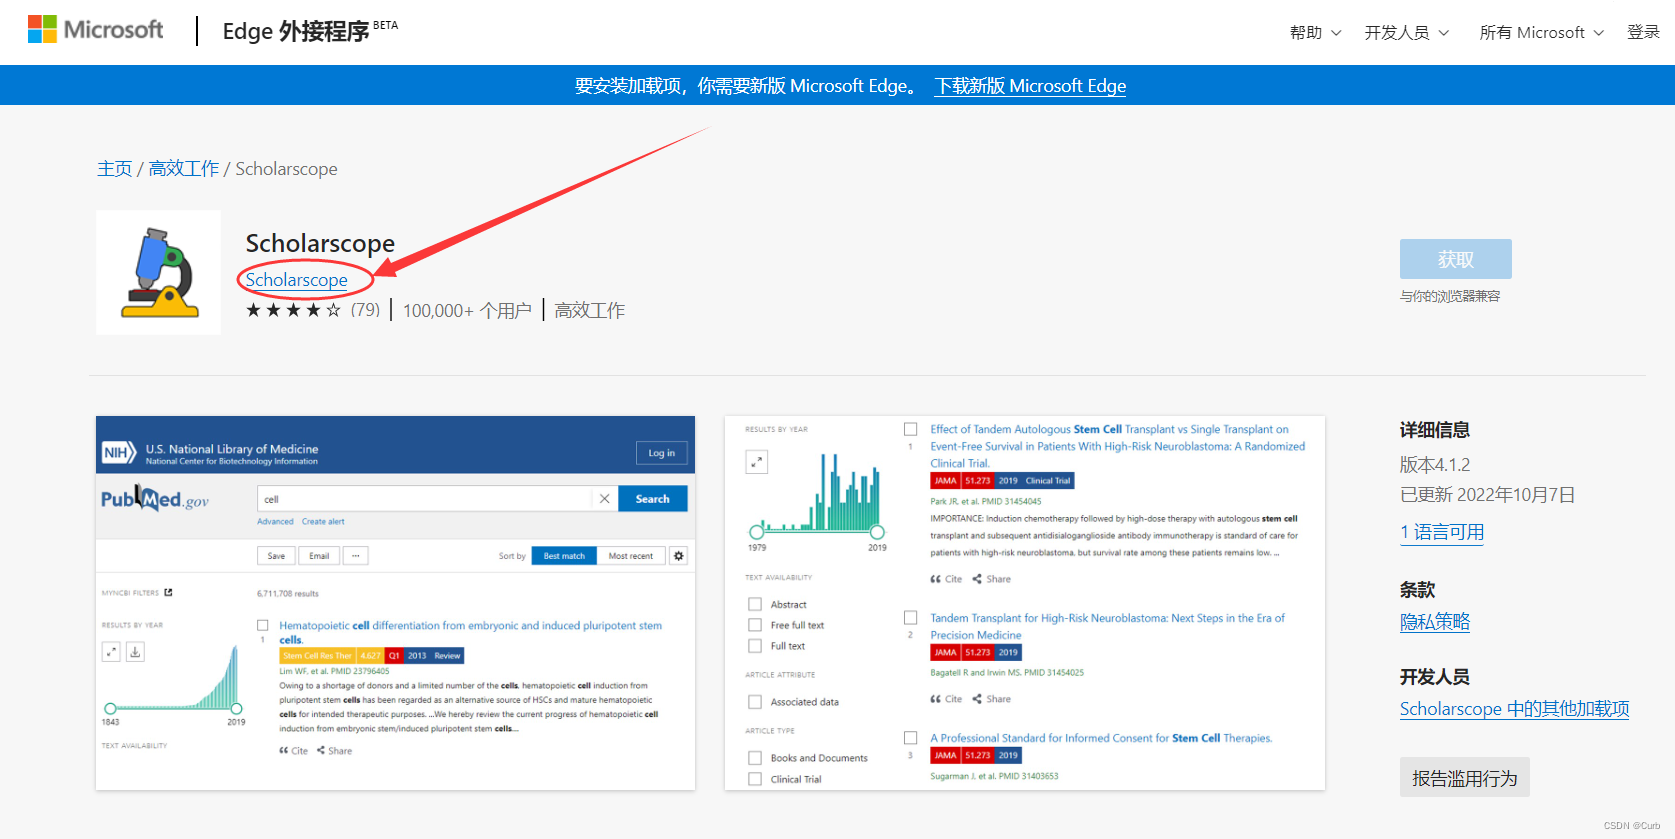1675x839 pixels.
Task: Click 登录 to sign in
Action: pos(1643,32)
